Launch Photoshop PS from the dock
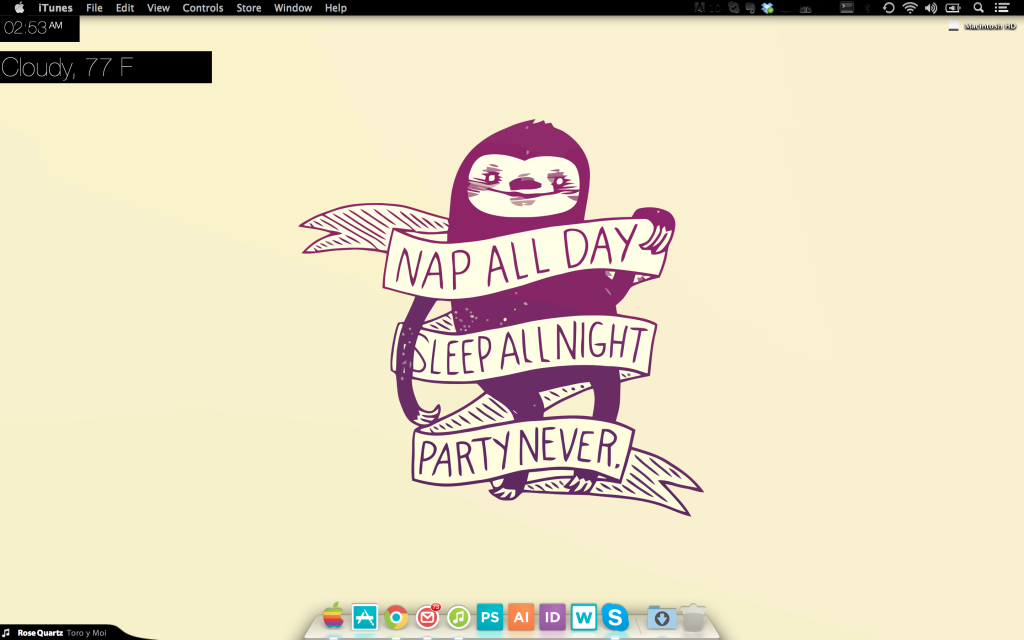Viewport: 1024px width, 640px height. tap(490, 617)
